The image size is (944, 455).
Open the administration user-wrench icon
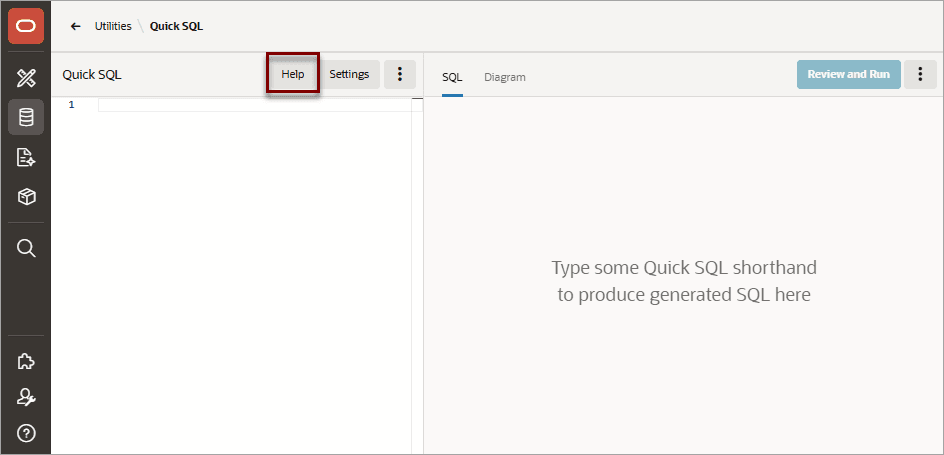[x=26, y=397]
